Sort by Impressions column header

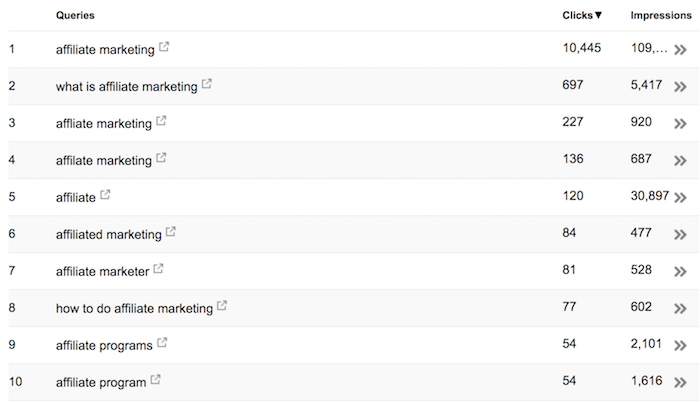click(661, 15)
